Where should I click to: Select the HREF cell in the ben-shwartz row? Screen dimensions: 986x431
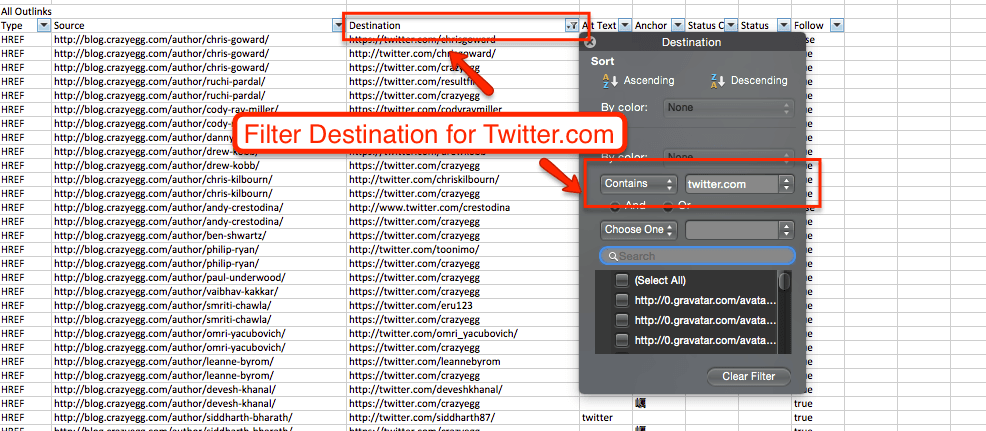(26, 235)
